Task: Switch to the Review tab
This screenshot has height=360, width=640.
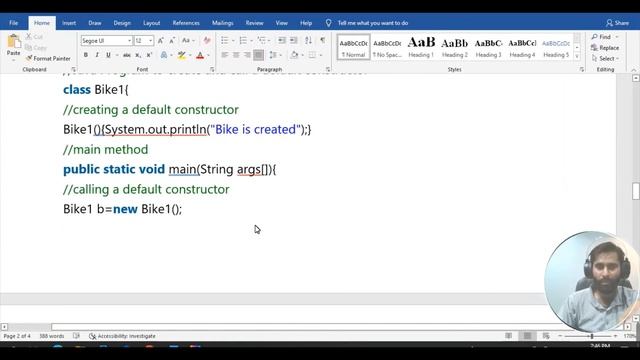Action: (254, 23)
